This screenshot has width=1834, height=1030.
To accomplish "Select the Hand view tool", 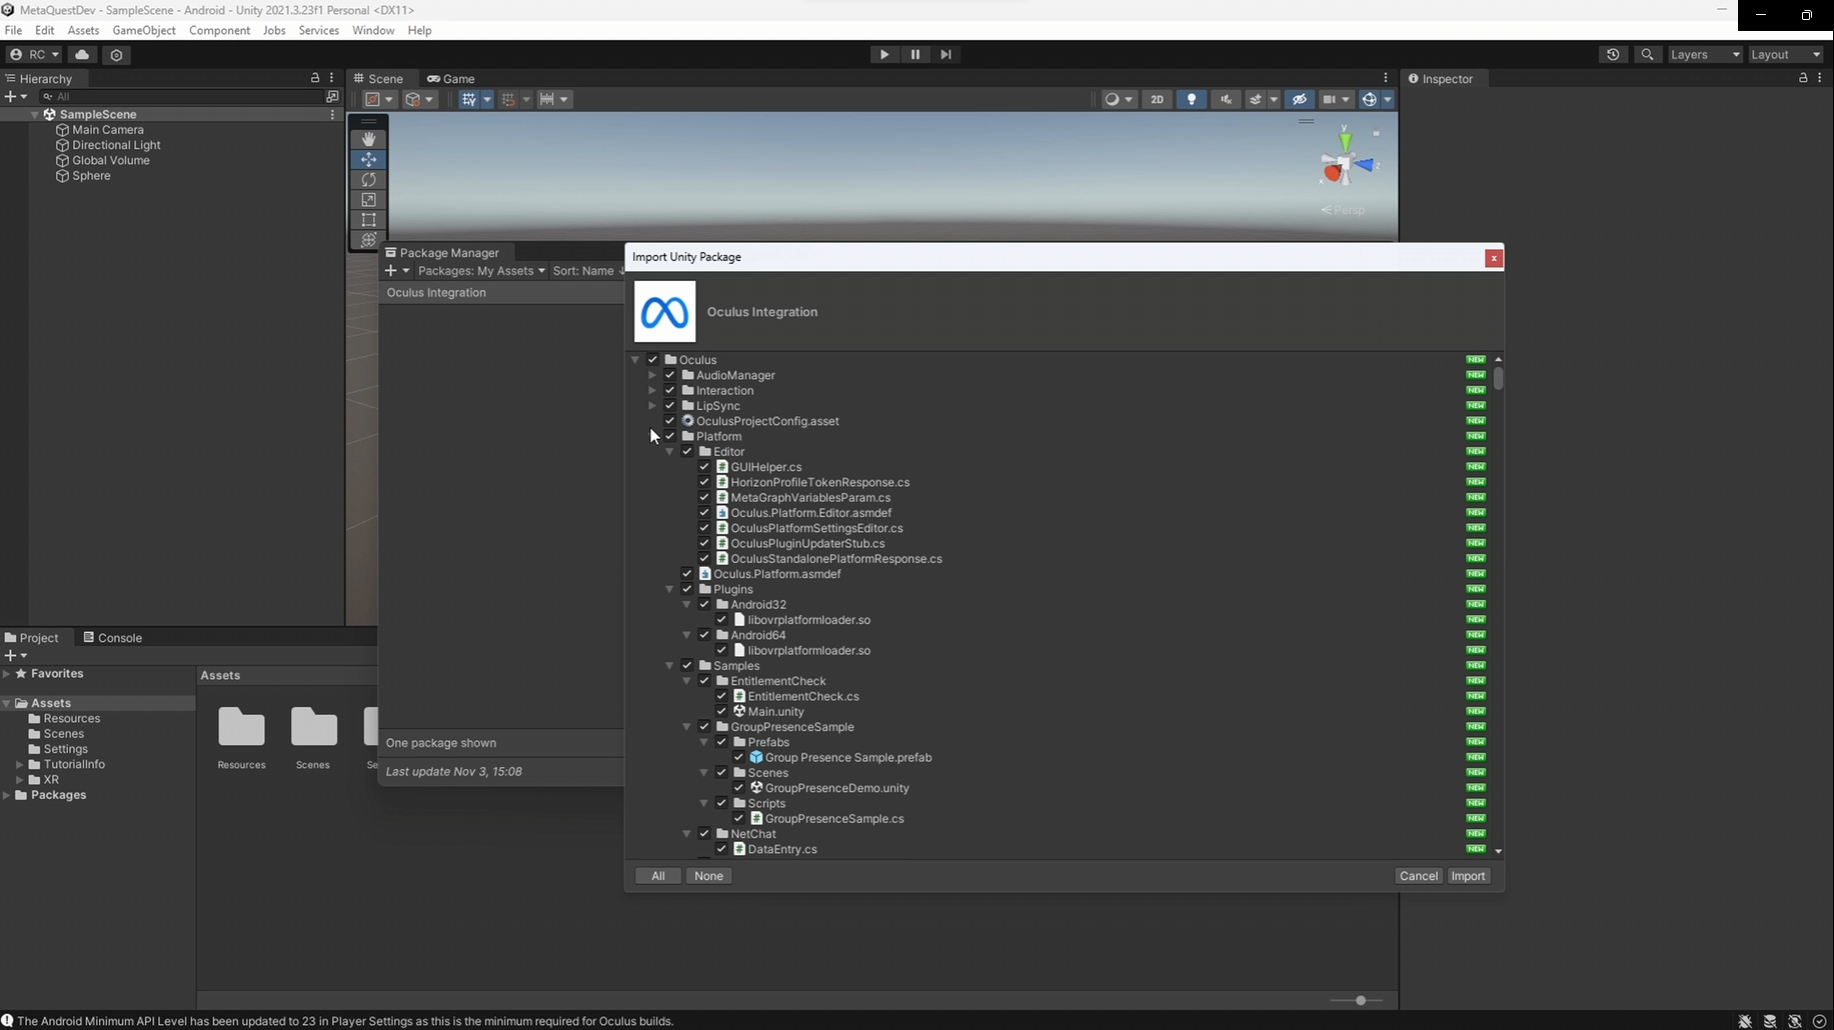I will [x=369, y=139].
